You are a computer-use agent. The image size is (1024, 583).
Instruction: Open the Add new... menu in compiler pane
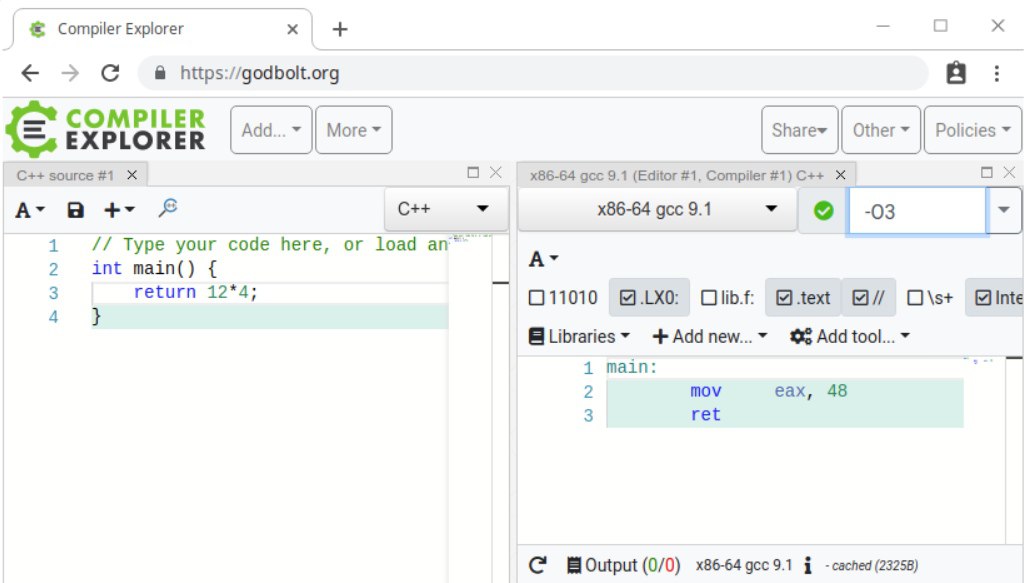click(x=710, y=336)
